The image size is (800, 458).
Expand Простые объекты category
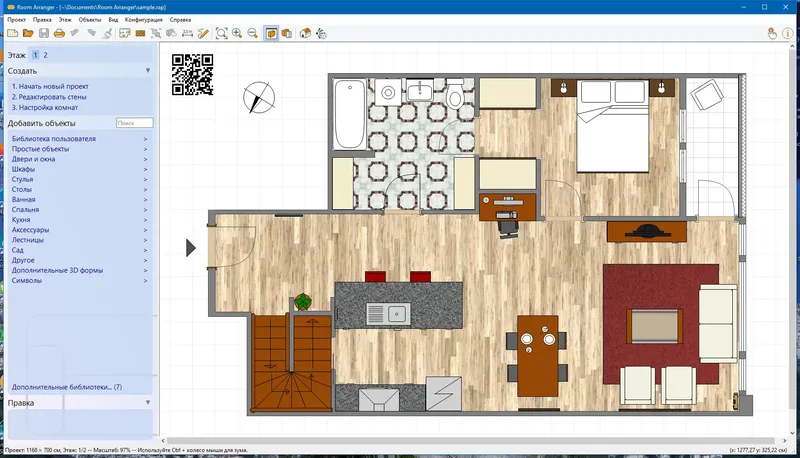click(x=80, y=149)
